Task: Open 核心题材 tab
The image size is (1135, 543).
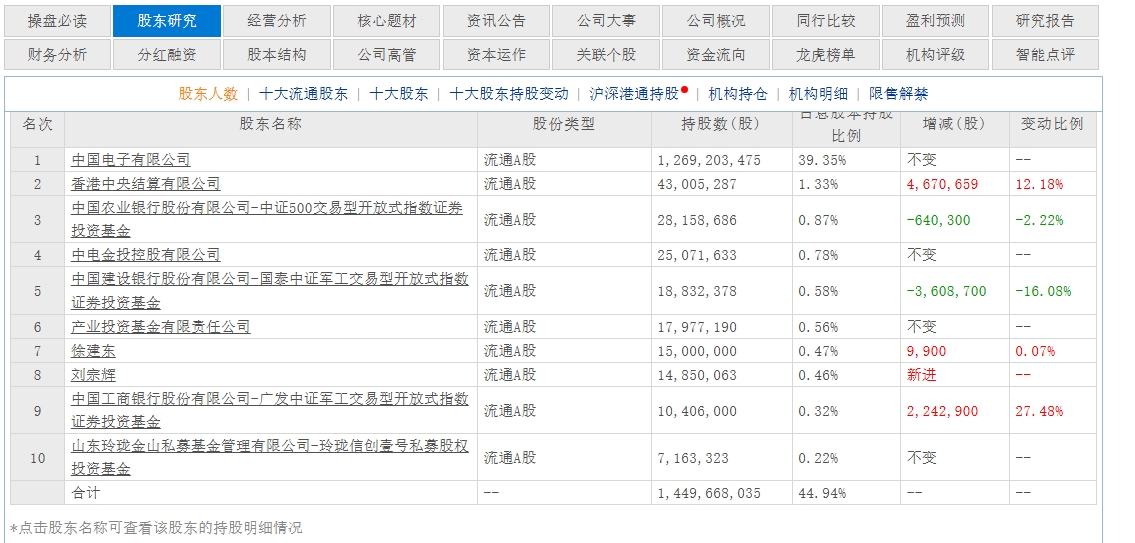Action: (387, 21)
